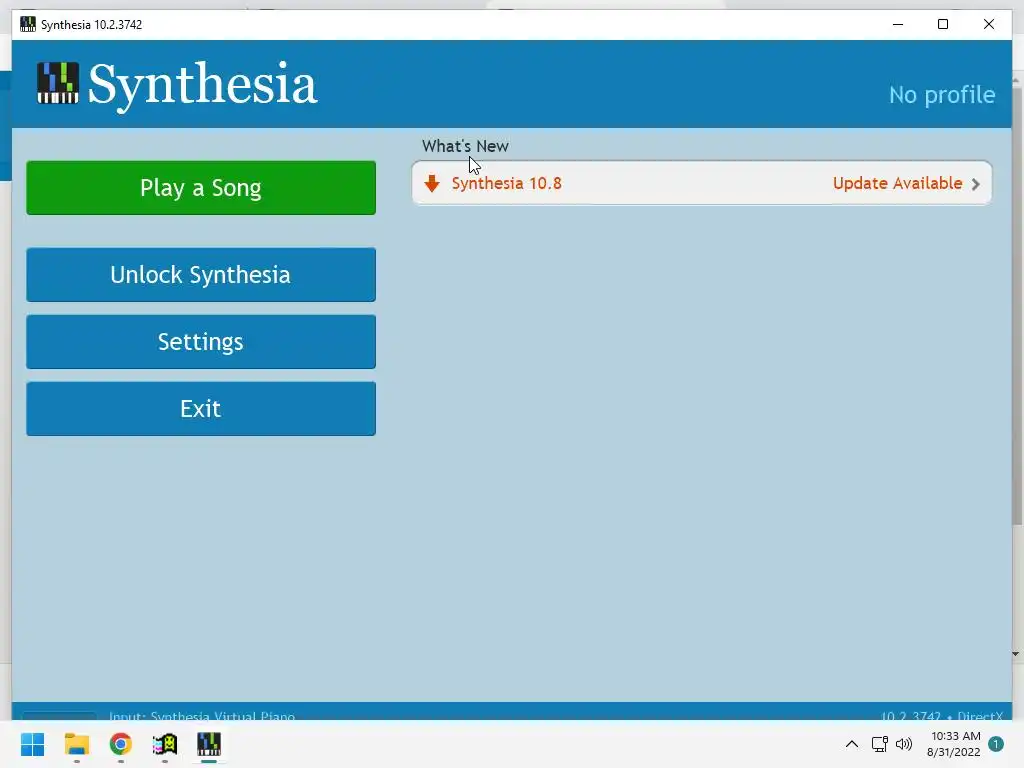Open the clock showing 10:33 AM
The height and width of the screenshot is (768, 1024).
954,744
